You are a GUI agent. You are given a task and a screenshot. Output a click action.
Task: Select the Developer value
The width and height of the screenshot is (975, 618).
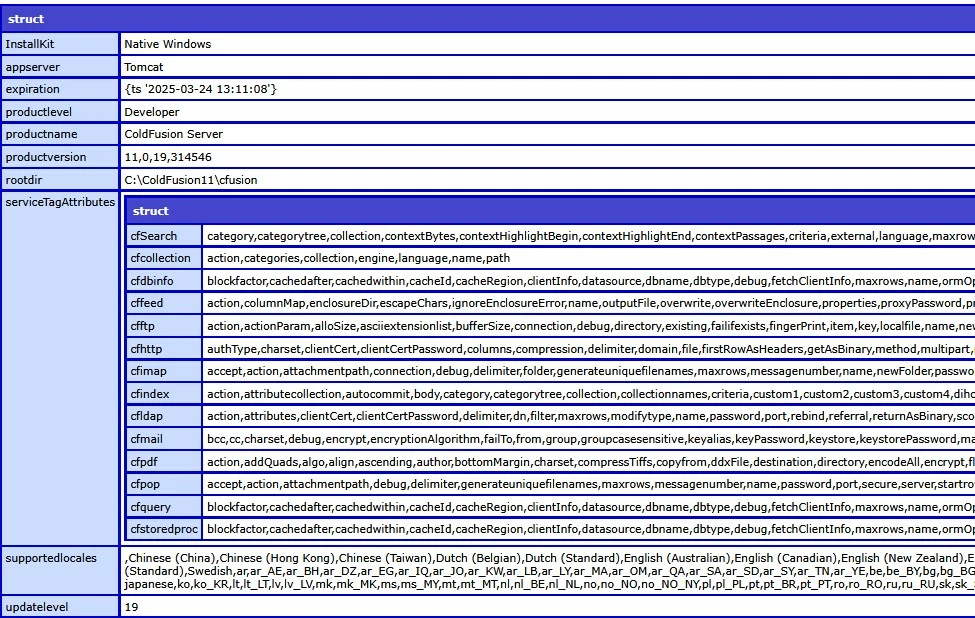[x=152, y=112]
